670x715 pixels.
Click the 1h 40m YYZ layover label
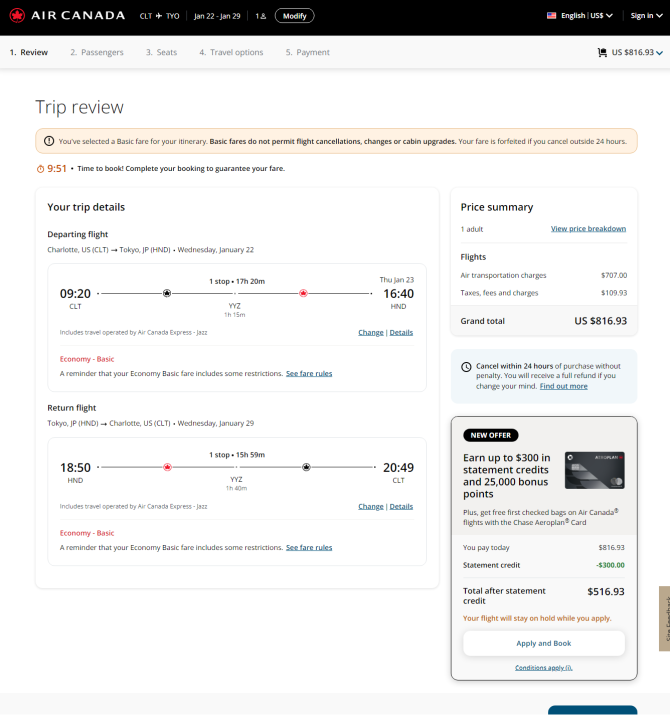point(236,488)
